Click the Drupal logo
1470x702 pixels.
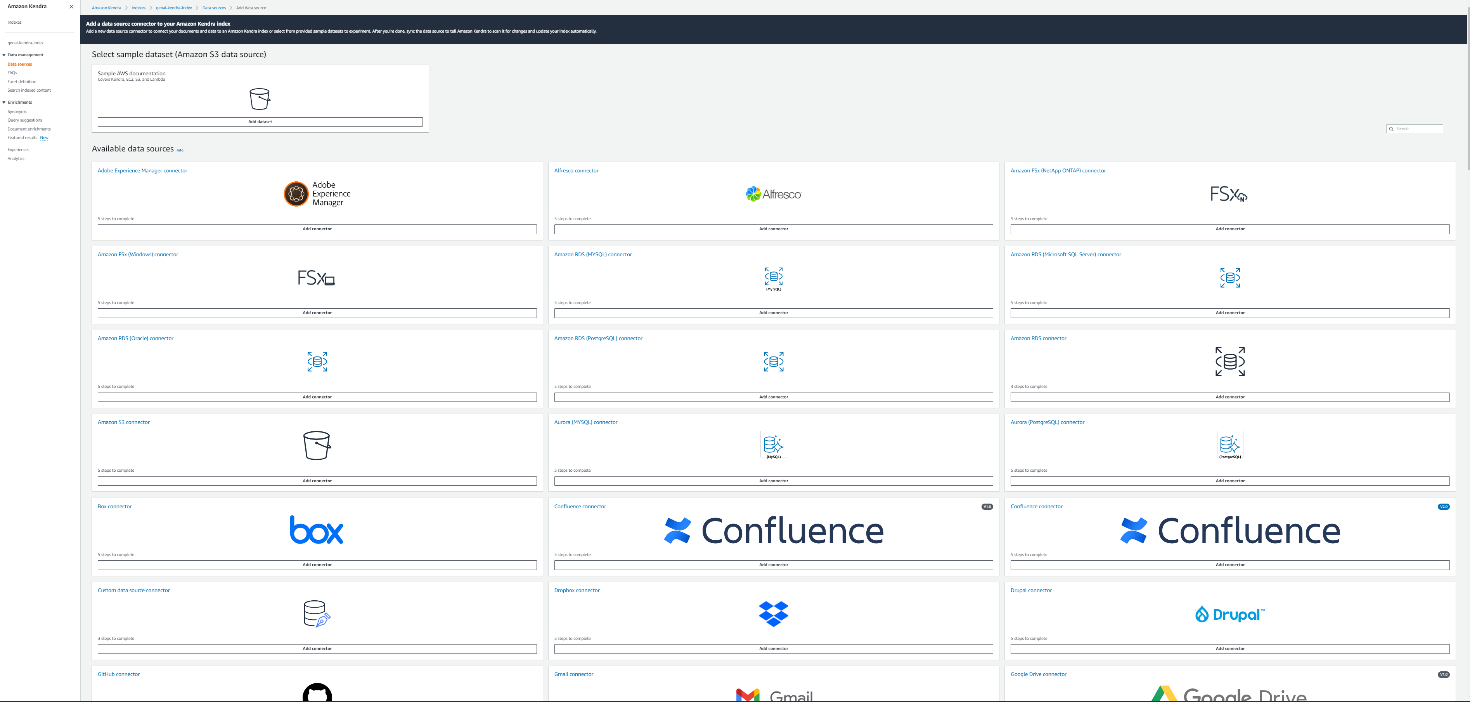pyautogui.click(x=1229, y=614)
